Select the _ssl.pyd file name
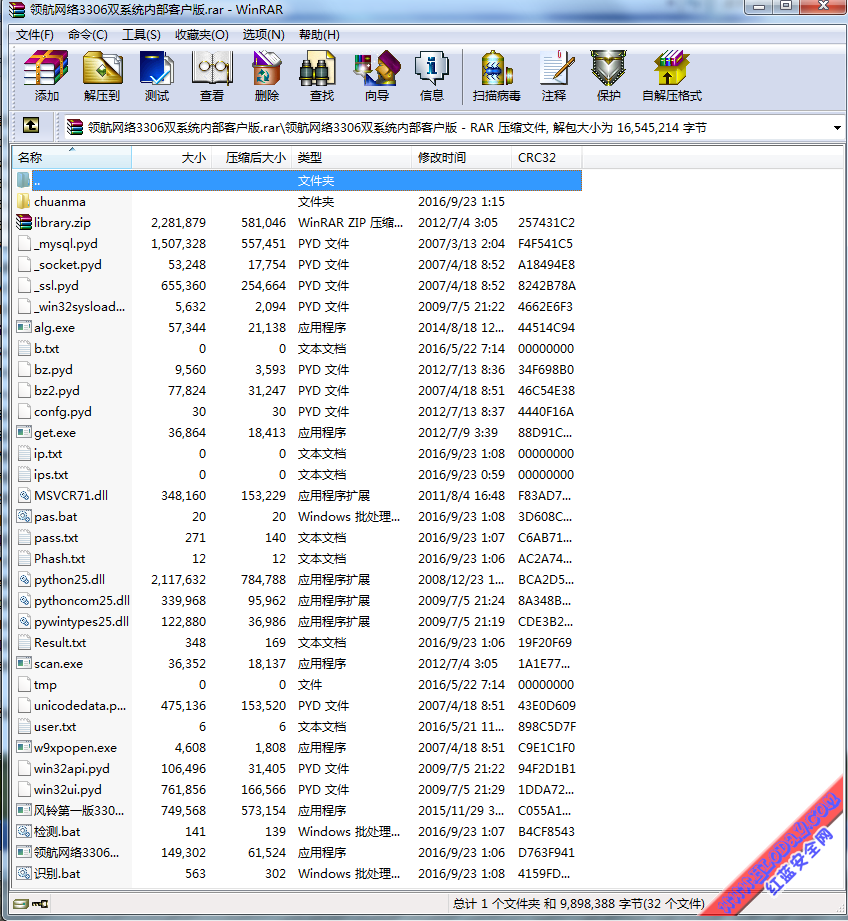Viewport: 848px width, 921px height. click(x=56, y=286)
